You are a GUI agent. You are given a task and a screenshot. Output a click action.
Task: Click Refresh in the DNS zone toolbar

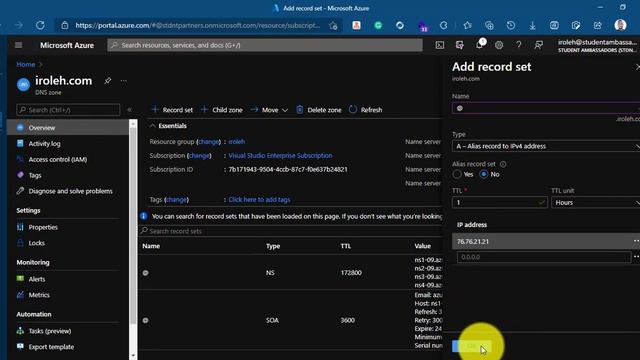(x=366, y=110)
